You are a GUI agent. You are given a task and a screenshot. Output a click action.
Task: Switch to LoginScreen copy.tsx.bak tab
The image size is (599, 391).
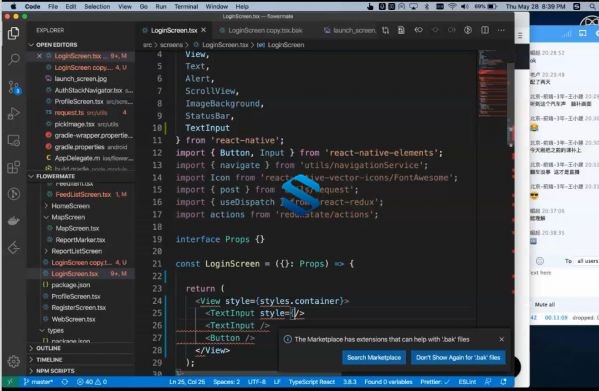tap(265, 30)
